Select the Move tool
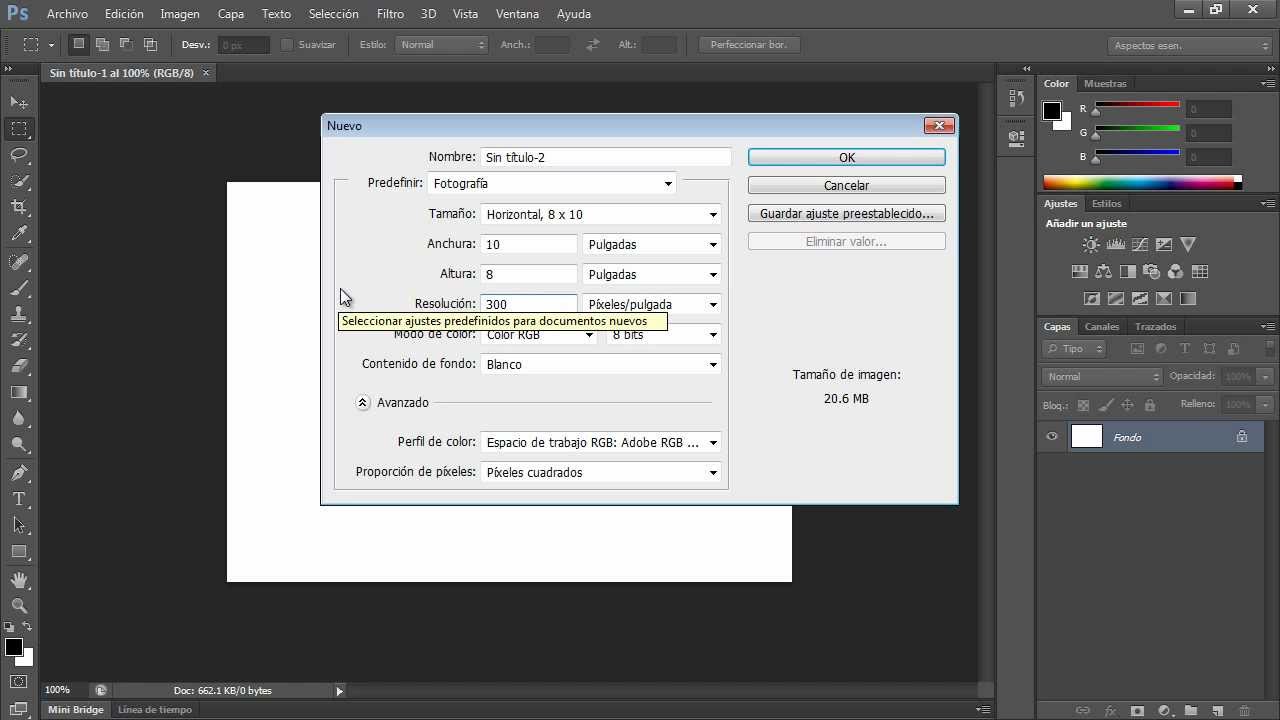Viewport: 1280px width, 720px height. 19,102
